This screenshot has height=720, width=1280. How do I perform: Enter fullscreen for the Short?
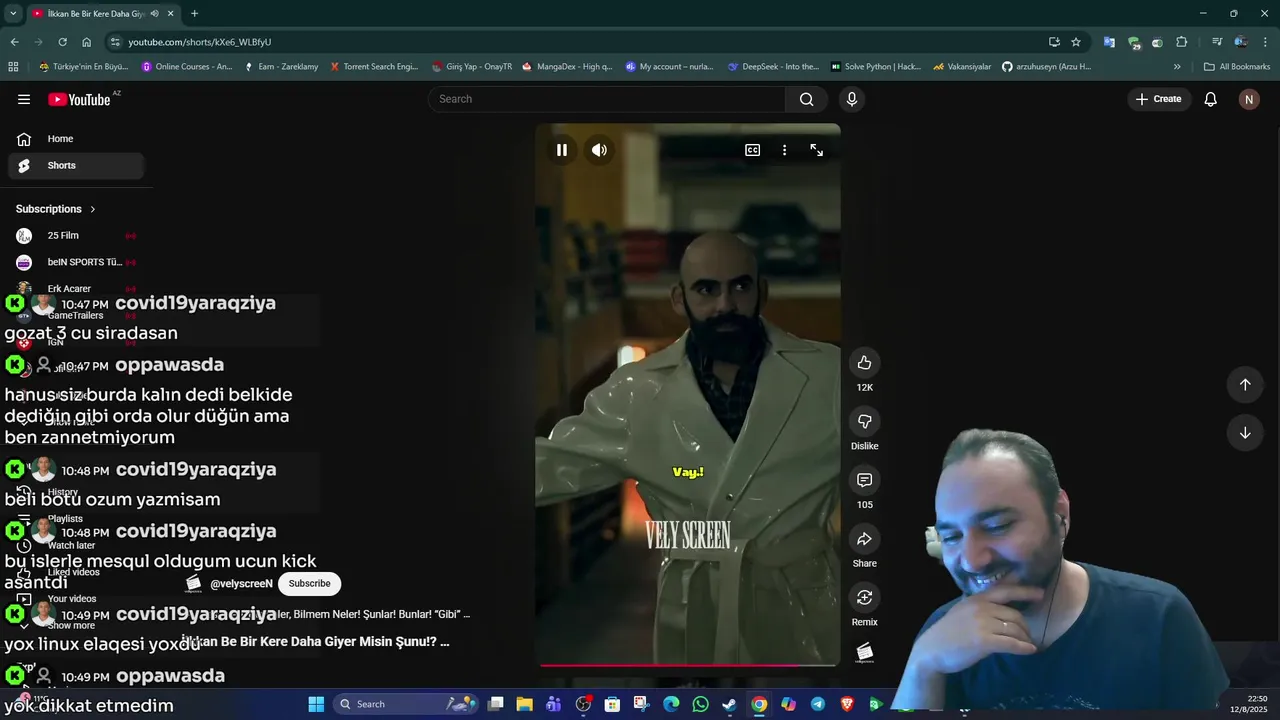[817, 150]
